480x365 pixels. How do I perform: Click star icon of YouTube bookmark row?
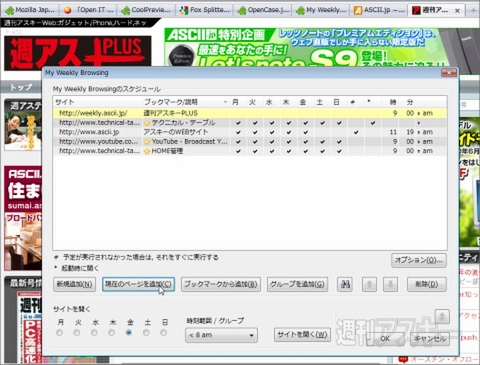click(x=147, y=142)
